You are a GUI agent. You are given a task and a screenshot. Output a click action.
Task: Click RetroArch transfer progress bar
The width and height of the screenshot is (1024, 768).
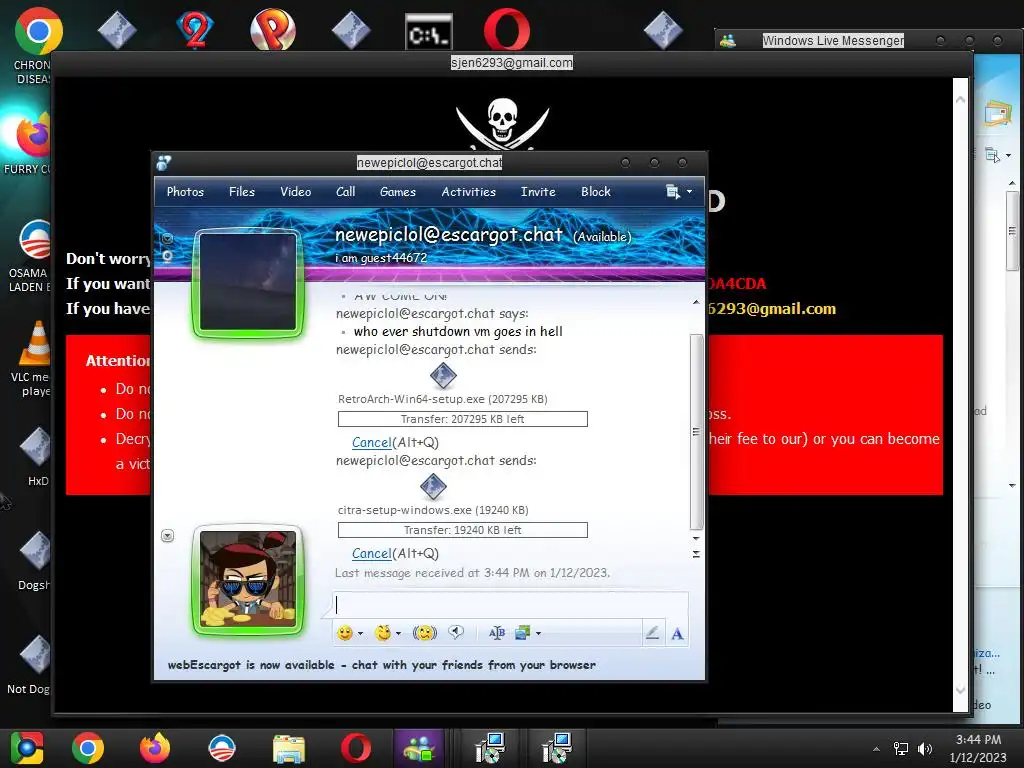coord(462,419)
